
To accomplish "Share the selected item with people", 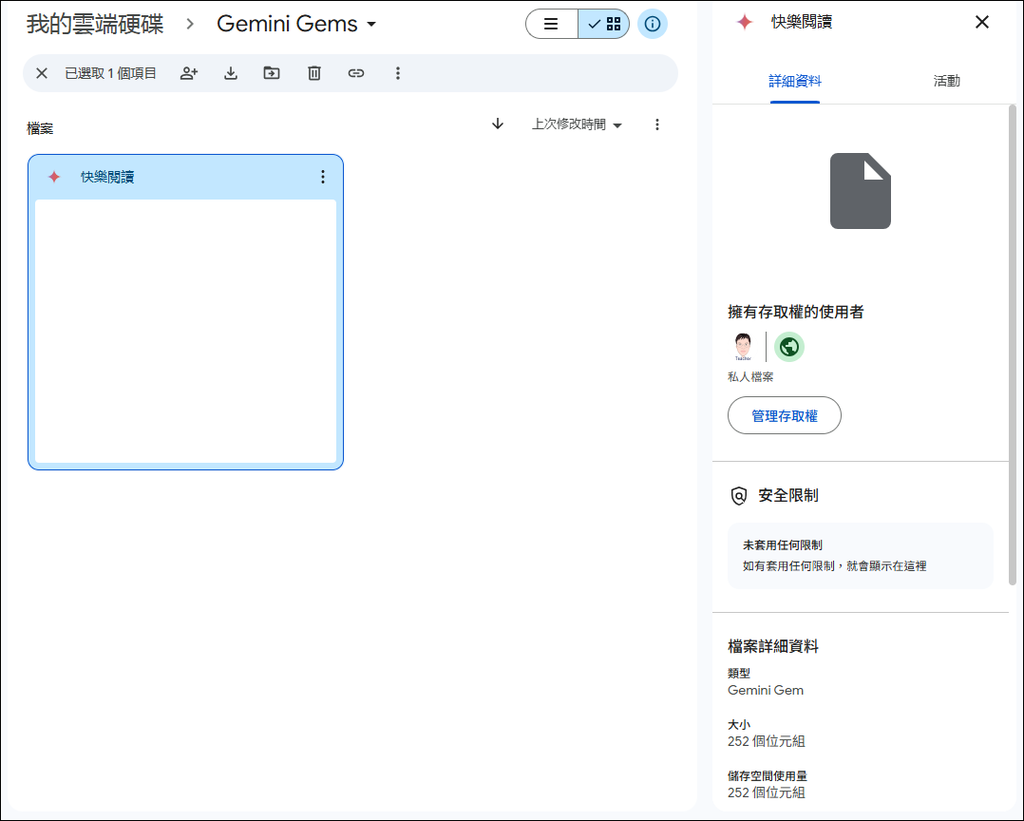I will 189,73.
